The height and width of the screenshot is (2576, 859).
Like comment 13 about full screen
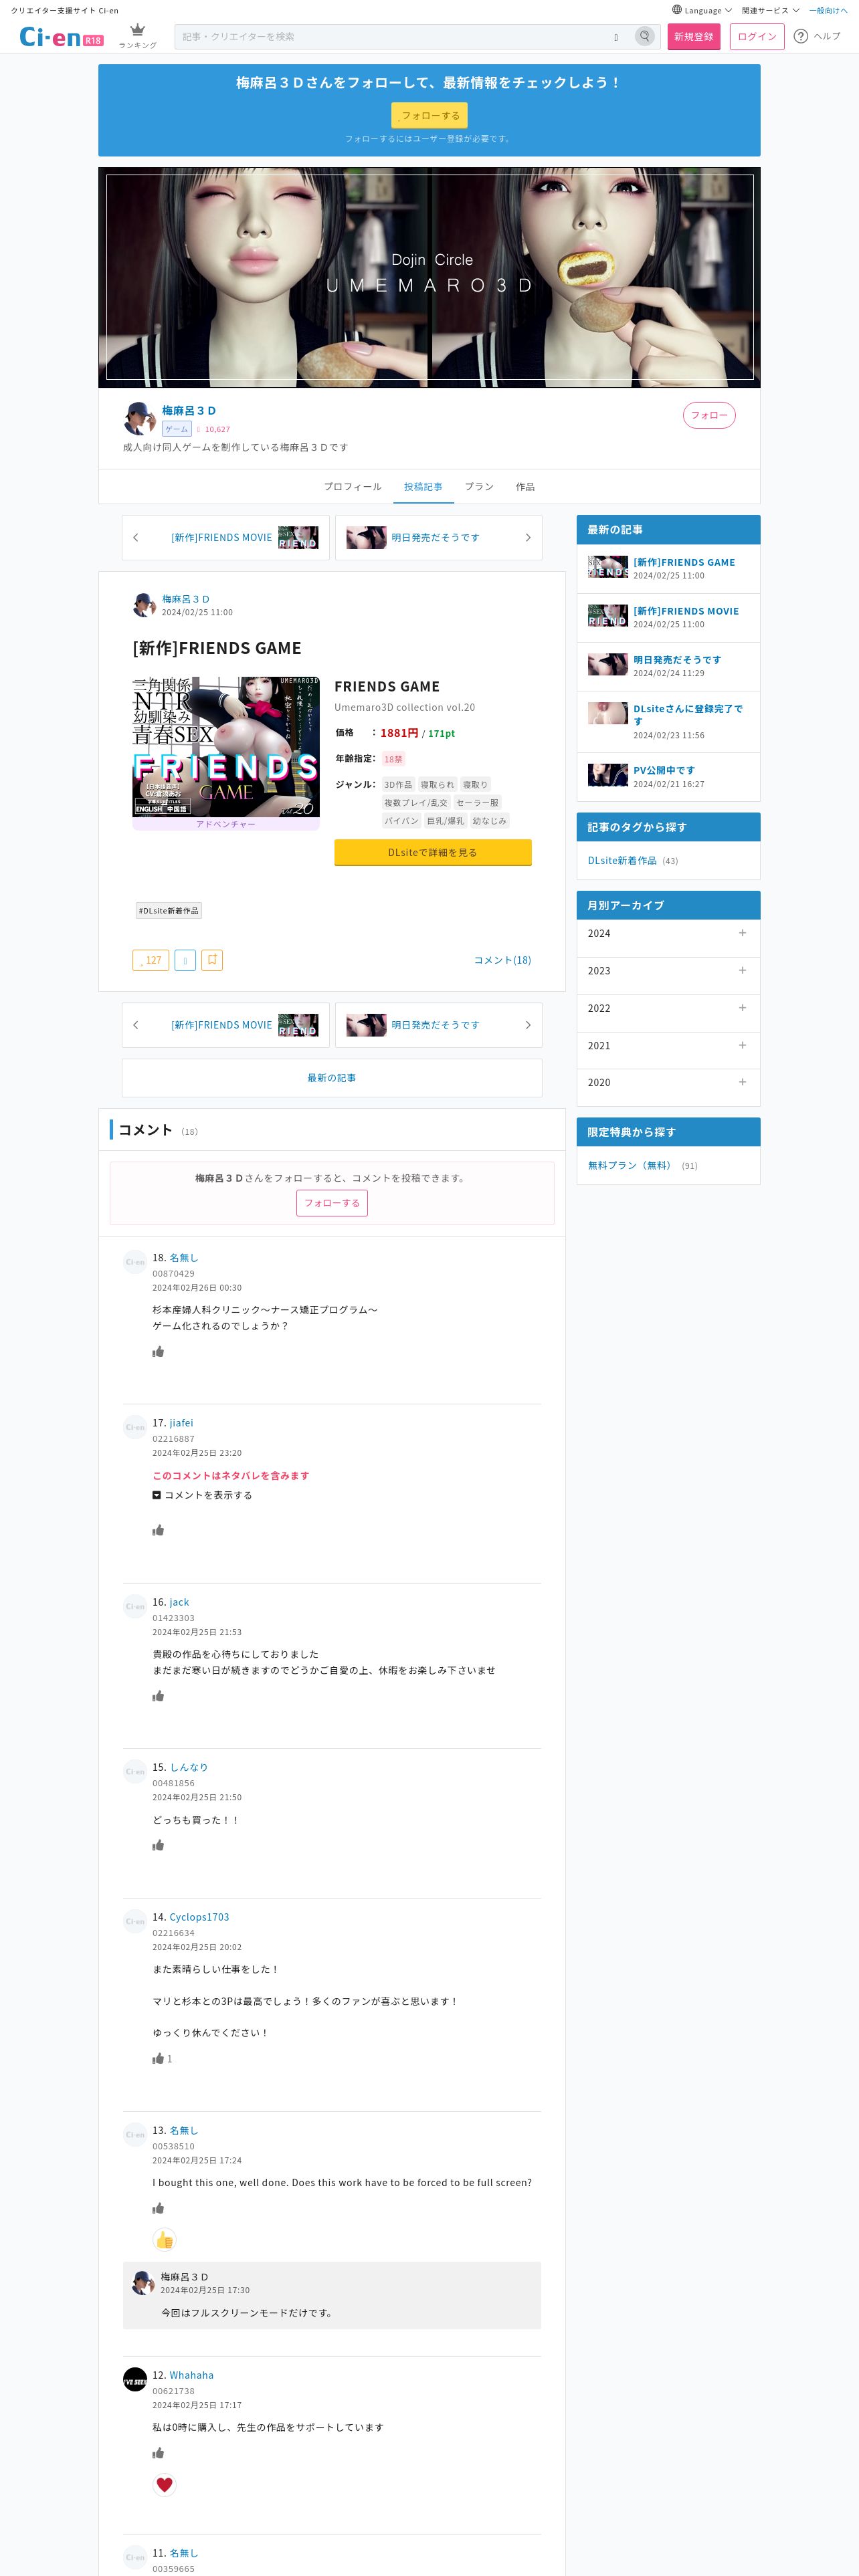click(158, 2209)
